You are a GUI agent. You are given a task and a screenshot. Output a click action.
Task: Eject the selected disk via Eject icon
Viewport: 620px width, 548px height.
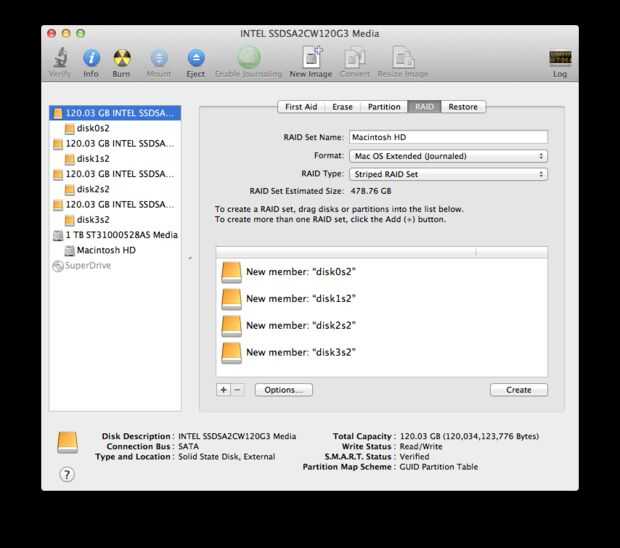[x=196, y=58]
